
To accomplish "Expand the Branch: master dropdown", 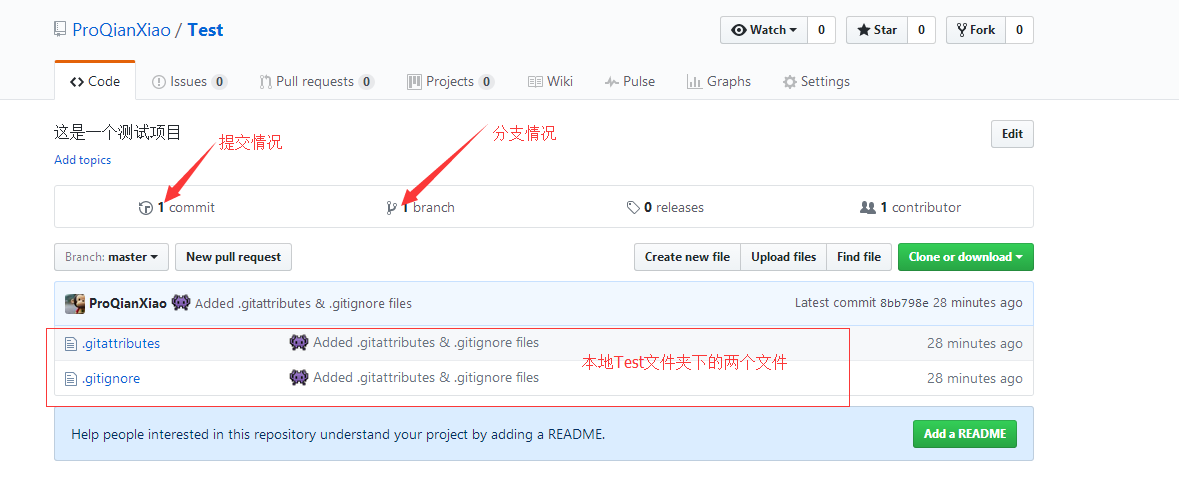I will [111, 257].
